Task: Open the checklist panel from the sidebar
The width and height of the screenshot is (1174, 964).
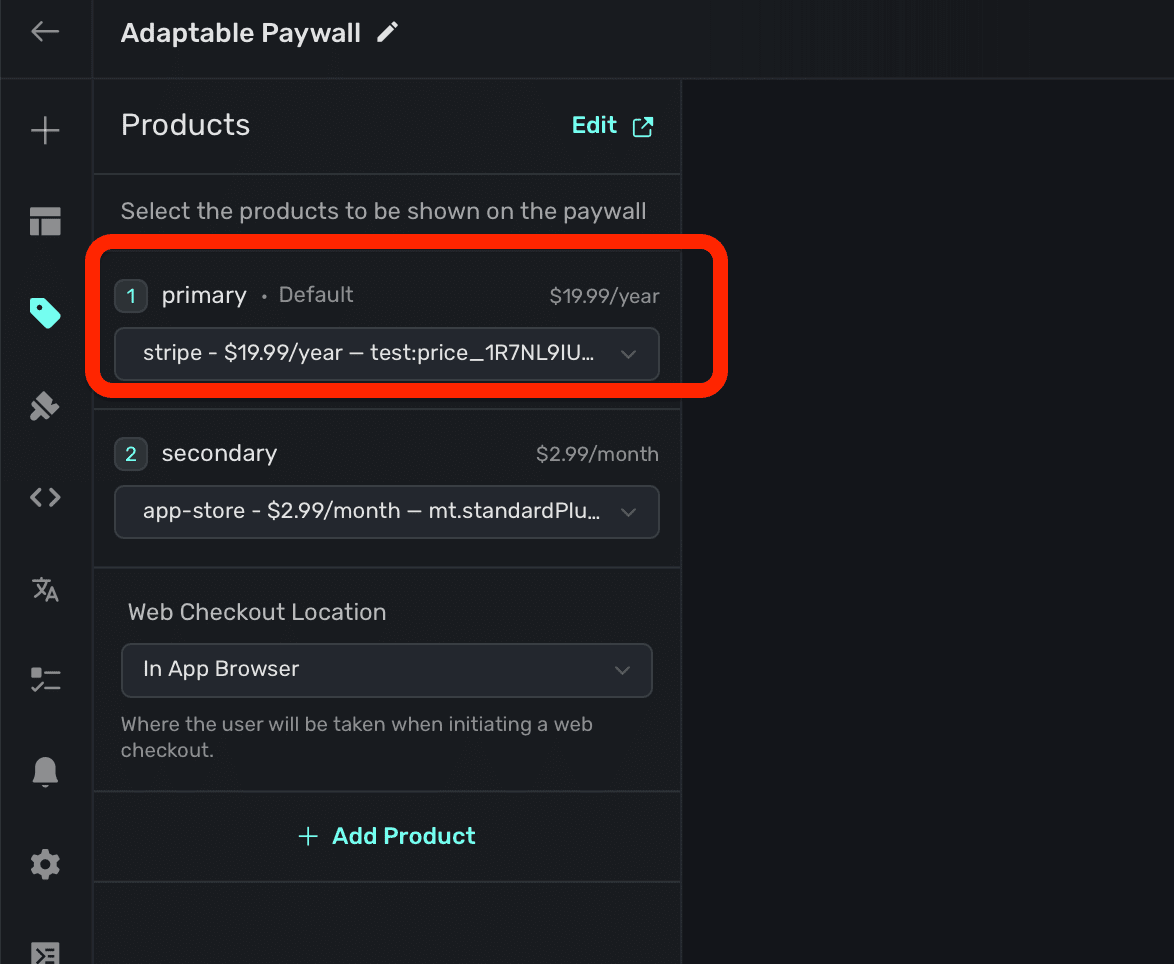Action: (45, 679)
